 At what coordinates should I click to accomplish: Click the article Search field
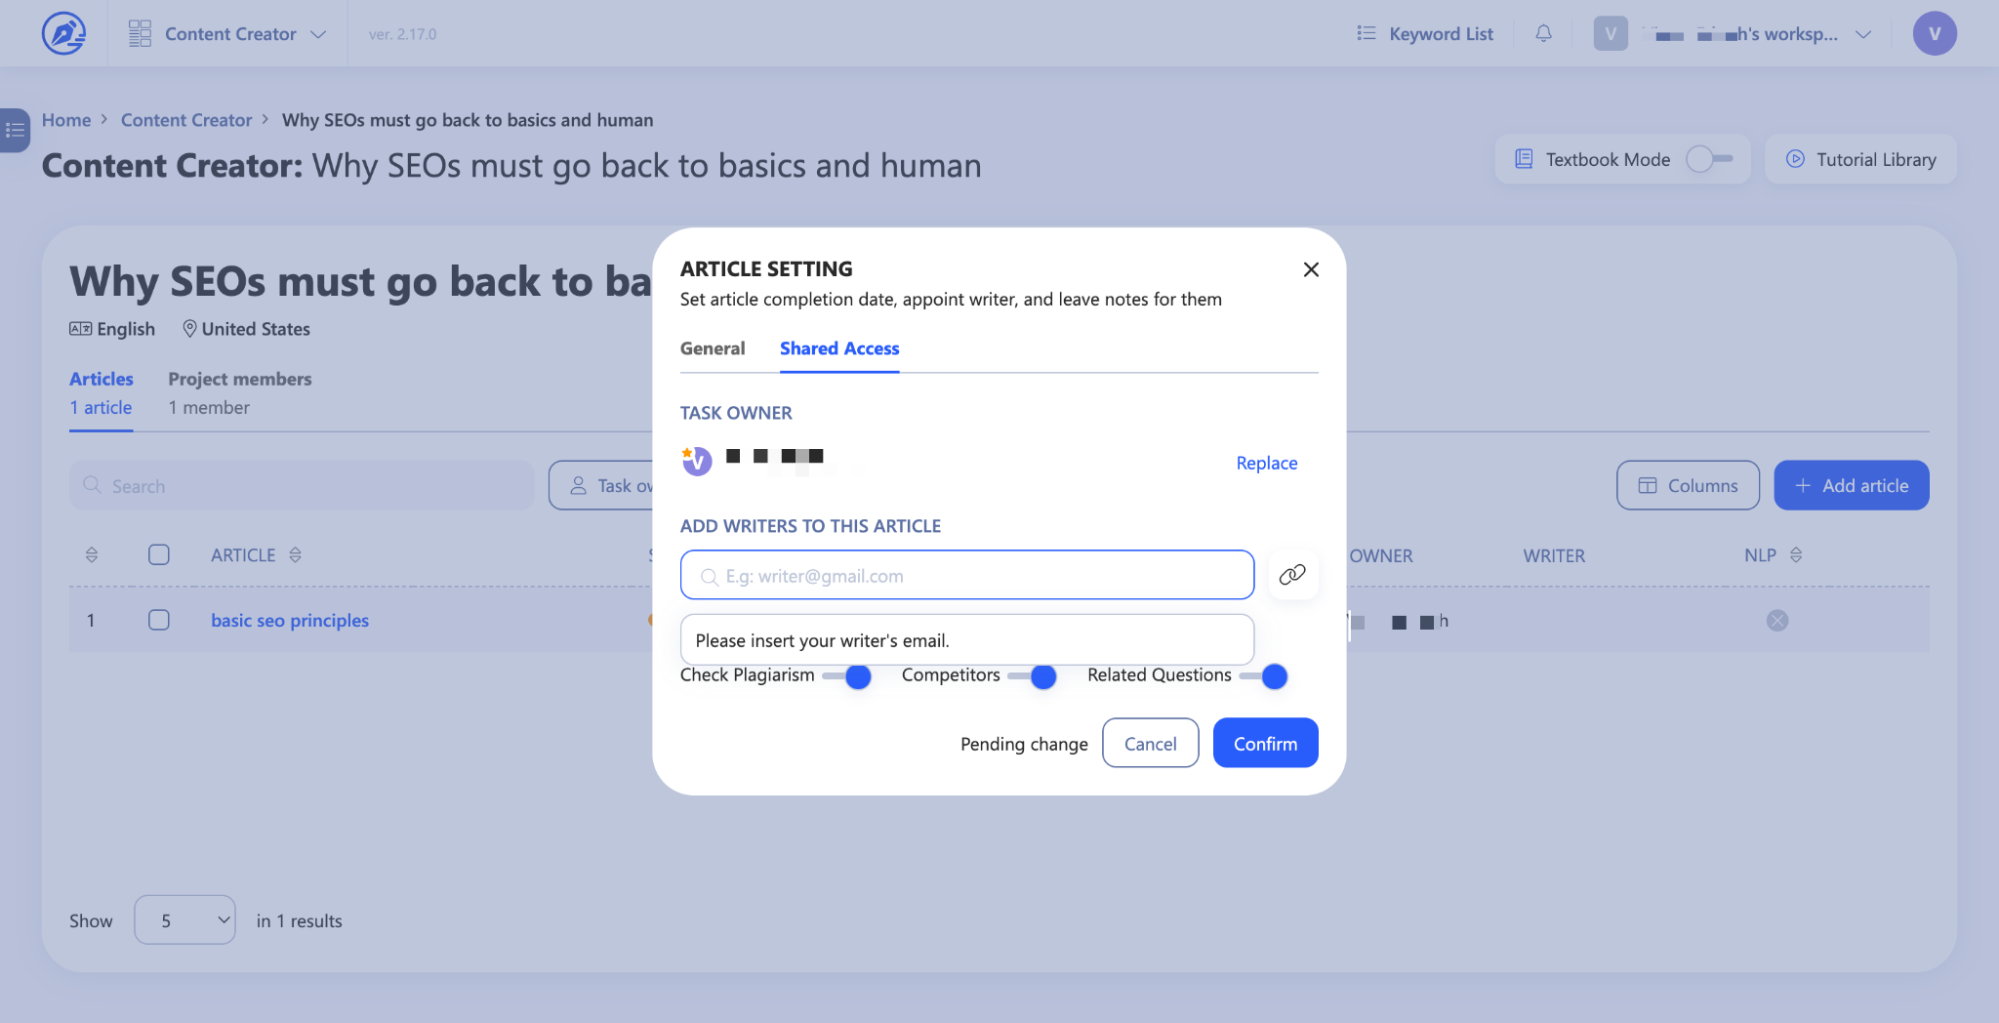[301, 485]
